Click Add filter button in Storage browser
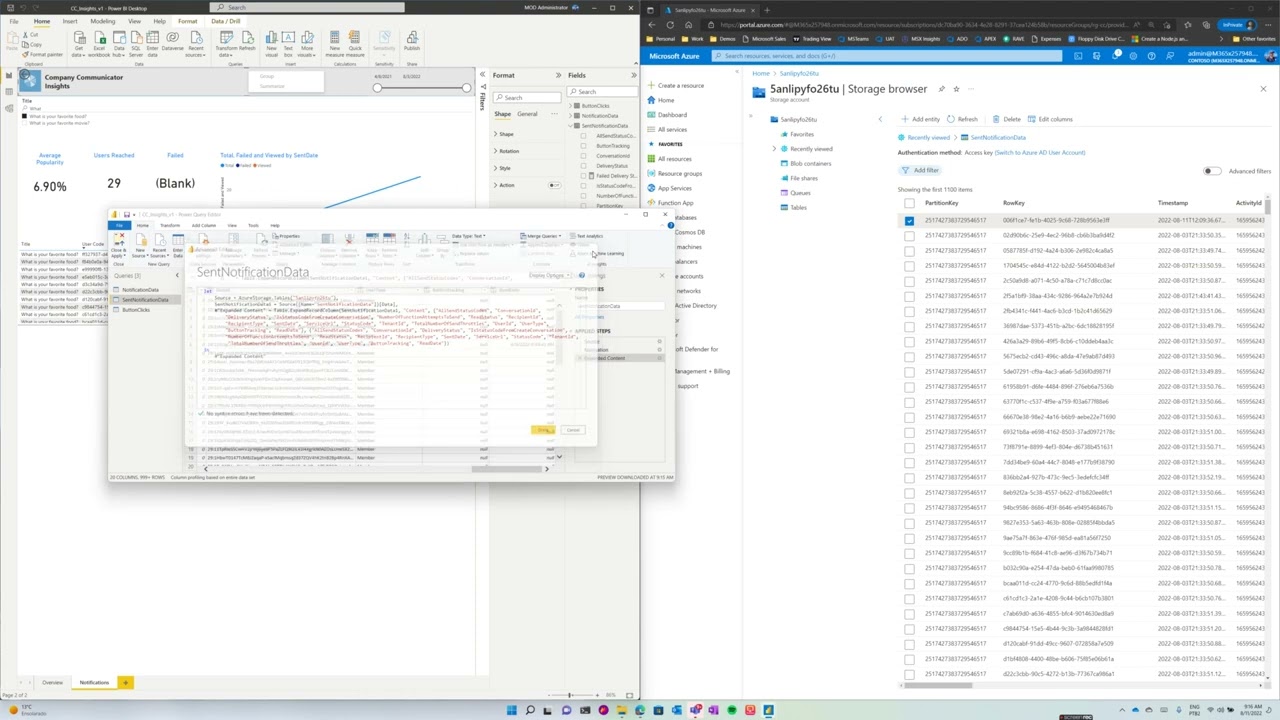Screen dimensions: 1280x720 921,171
